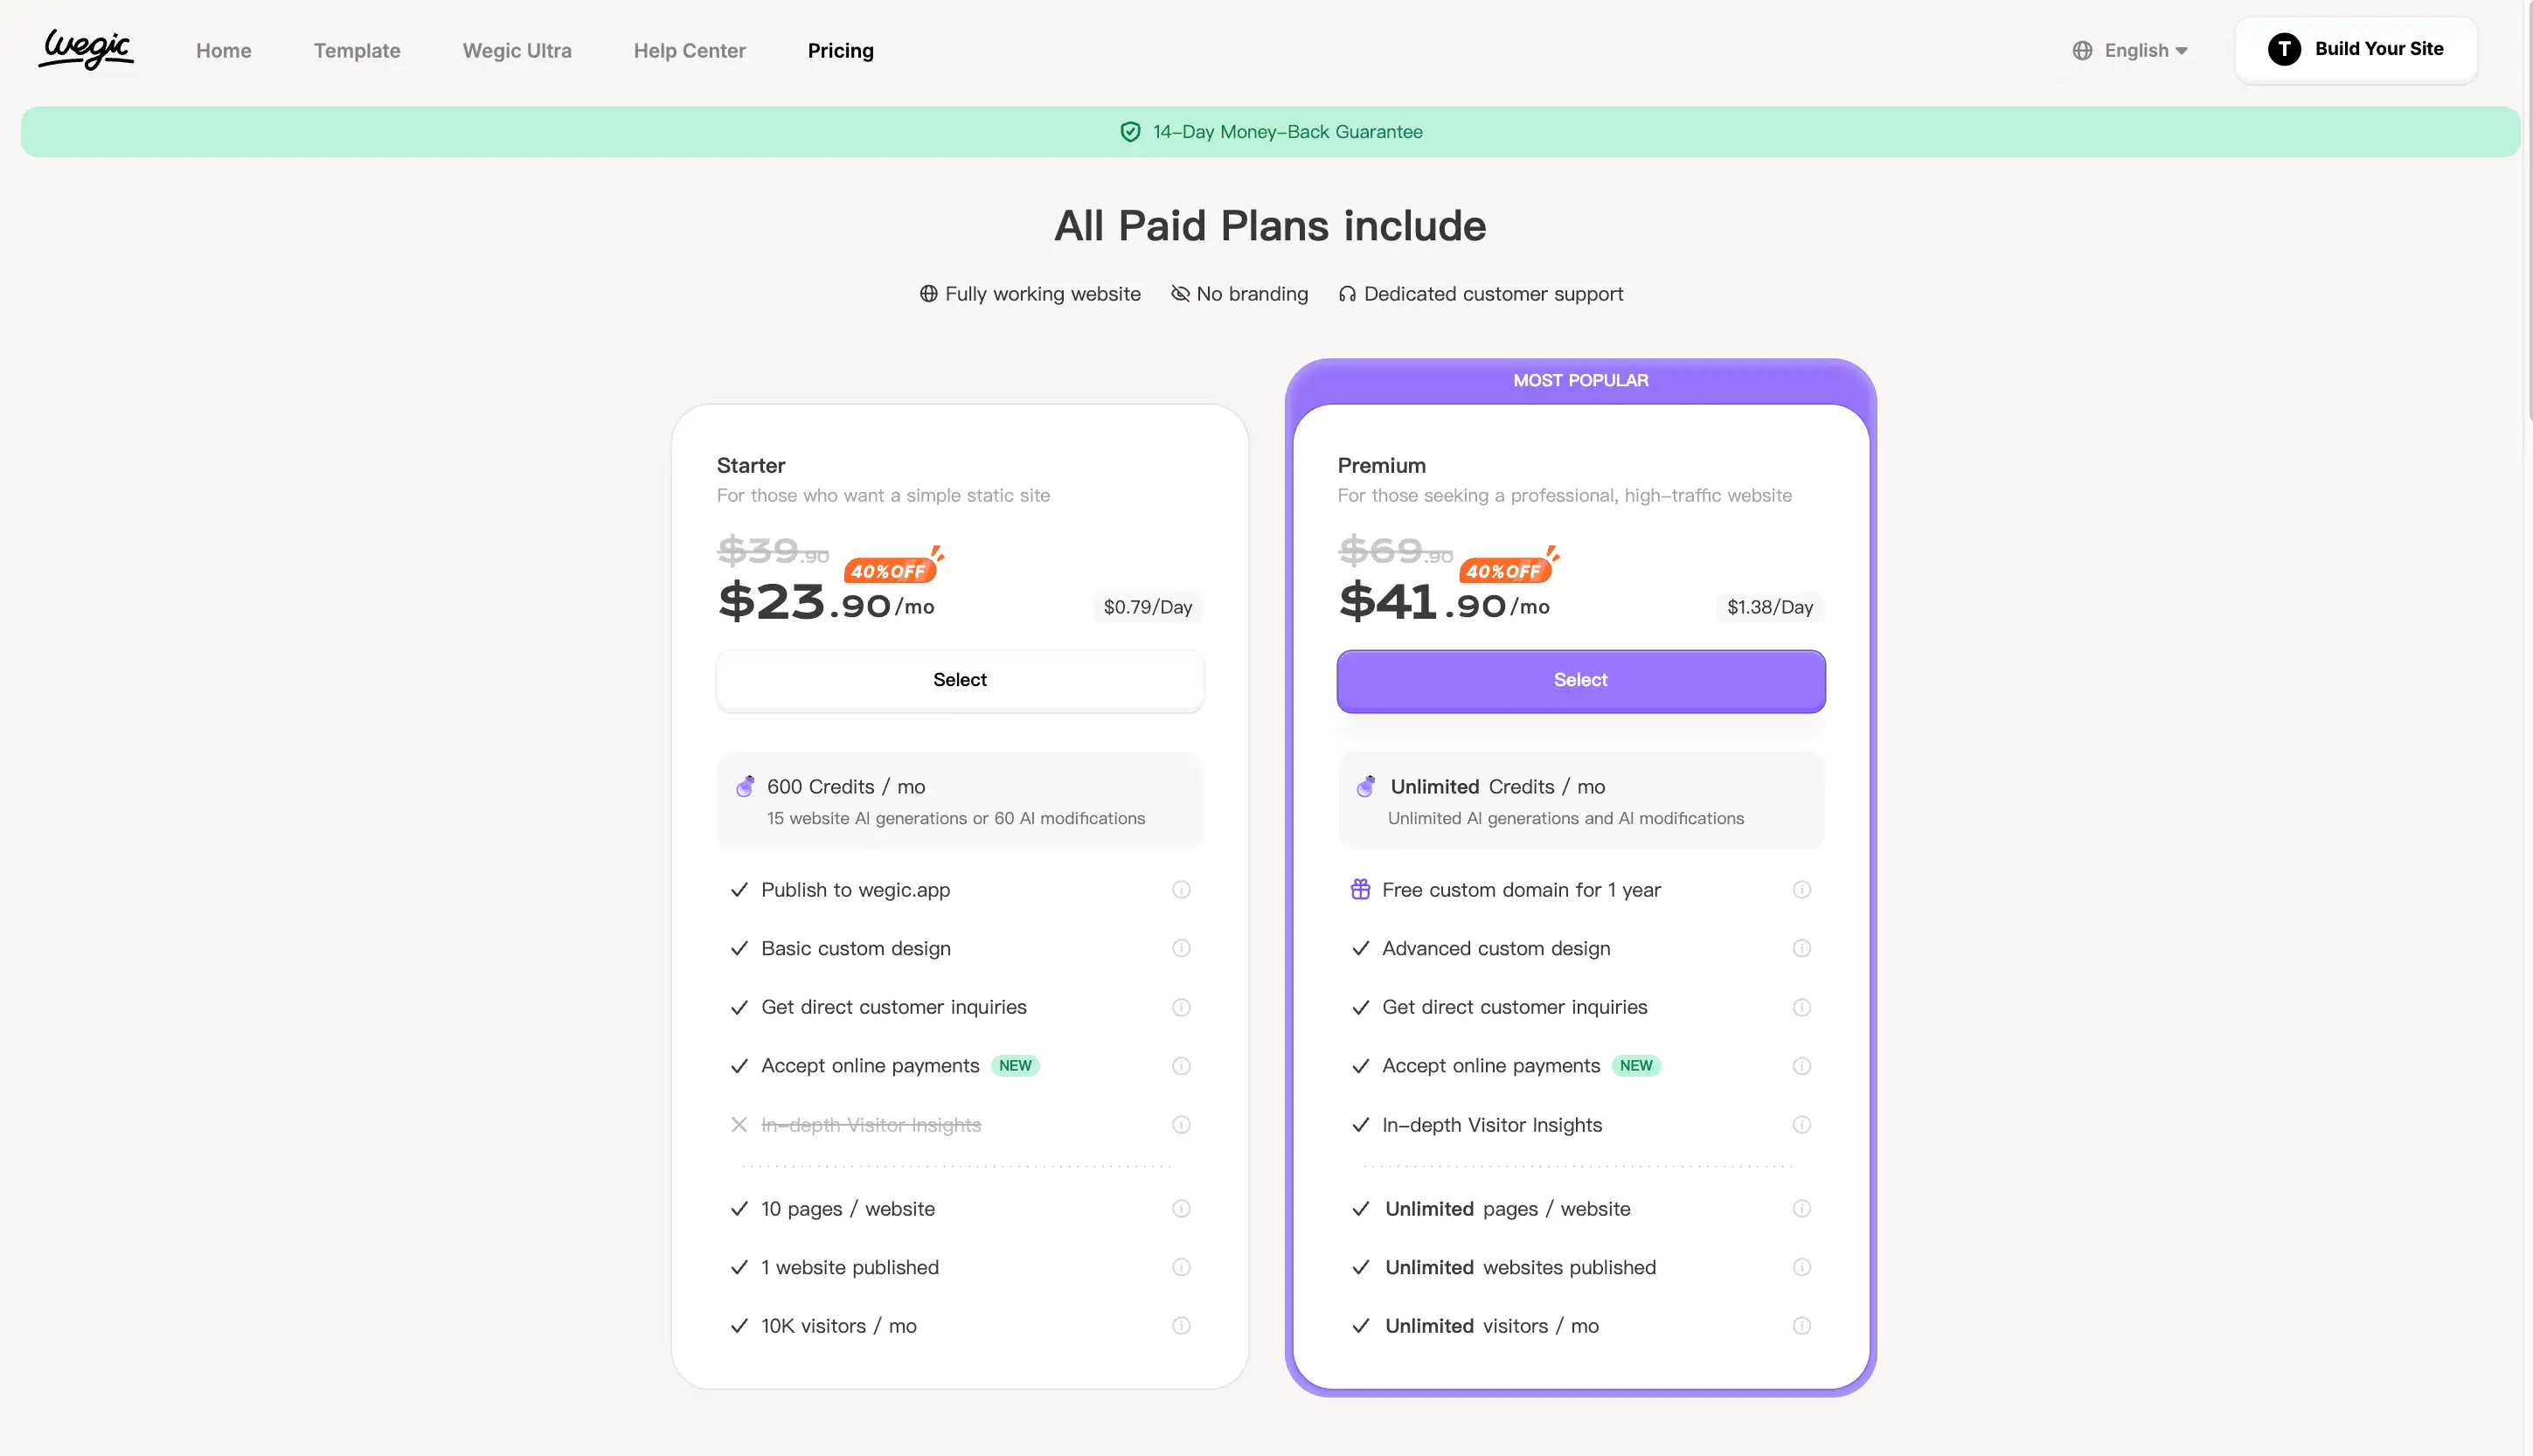Click the Wegic logo

click(x=86, y=49)
